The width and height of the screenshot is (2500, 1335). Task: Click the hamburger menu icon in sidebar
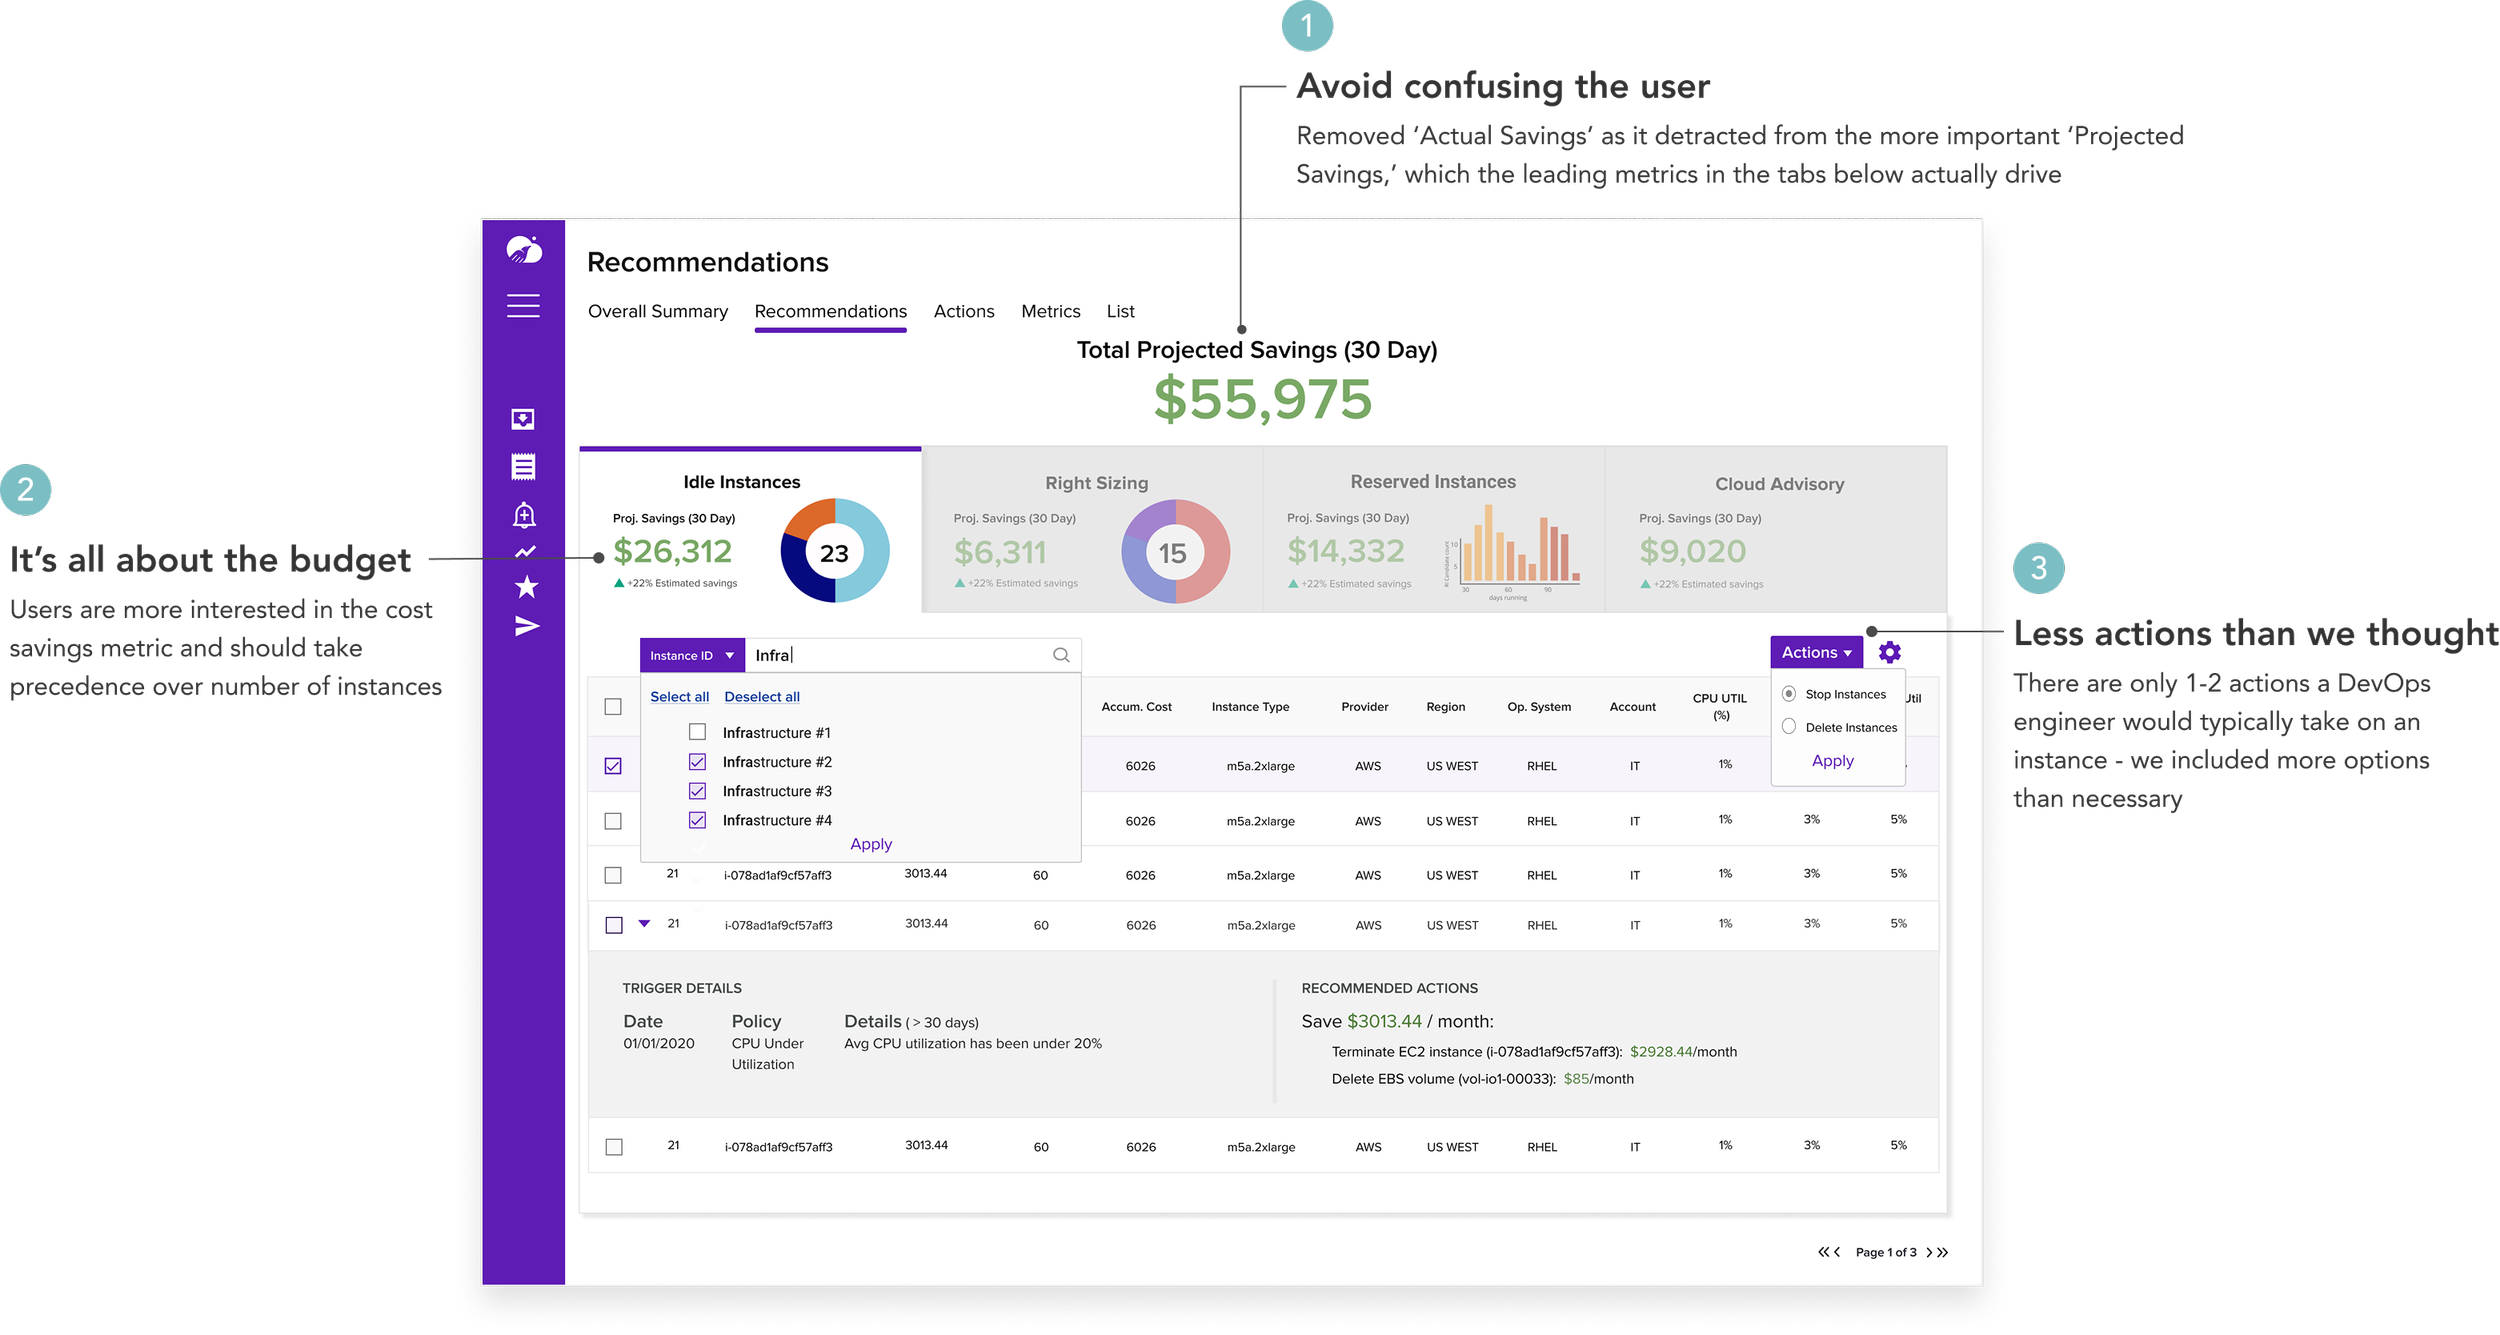[x=523, y=305]
